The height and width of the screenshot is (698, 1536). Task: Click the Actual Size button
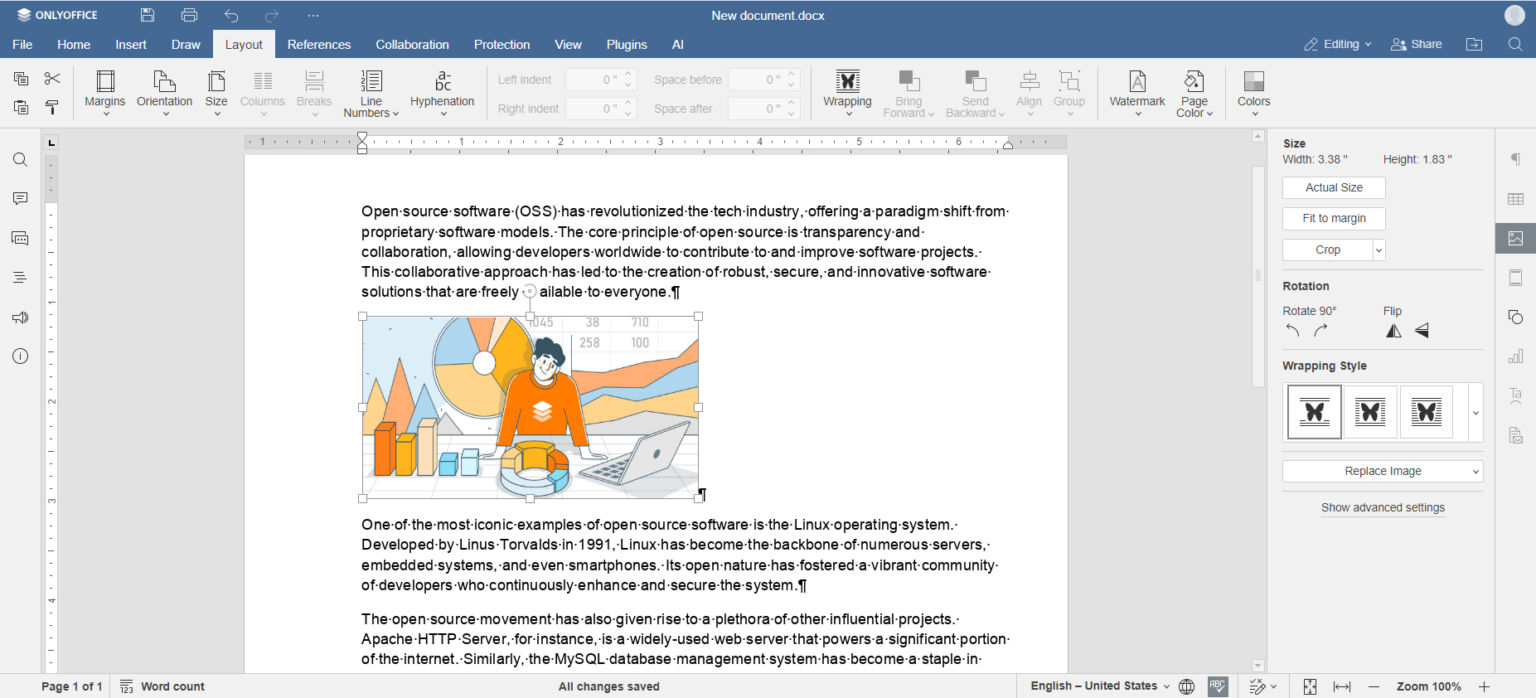coord(1333,187)
